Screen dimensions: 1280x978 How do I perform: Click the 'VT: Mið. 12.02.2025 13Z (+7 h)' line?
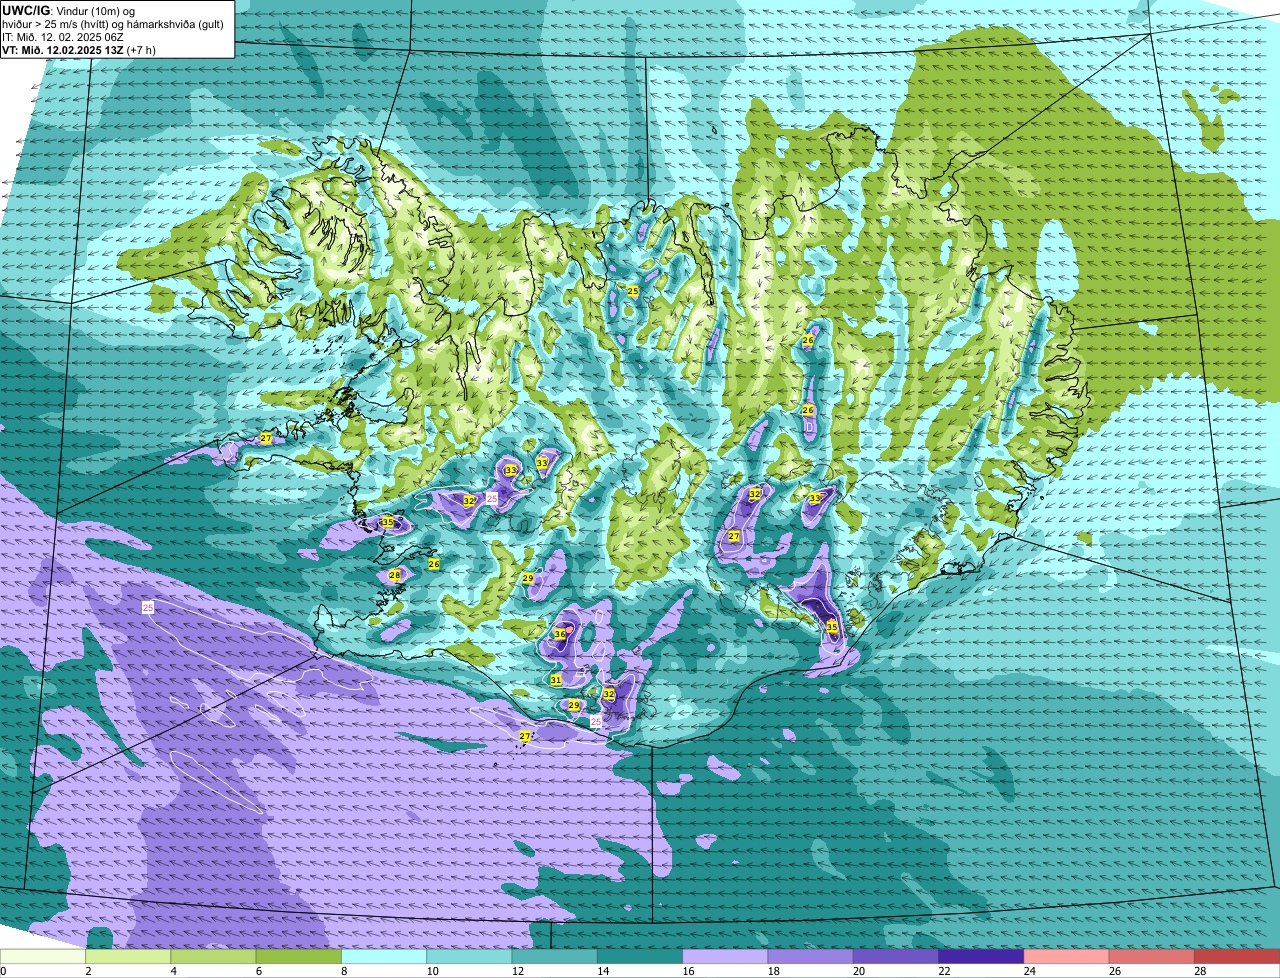point(79,50)
